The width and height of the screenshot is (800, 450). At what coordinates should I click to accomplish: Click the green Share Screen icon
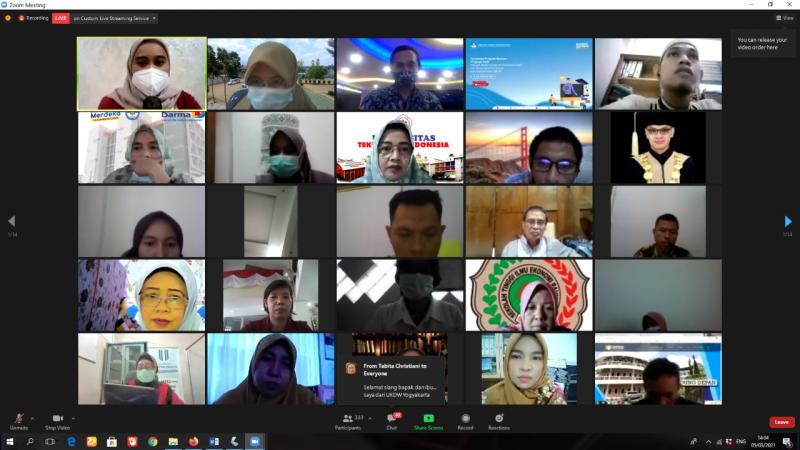[x=428, y=419]
